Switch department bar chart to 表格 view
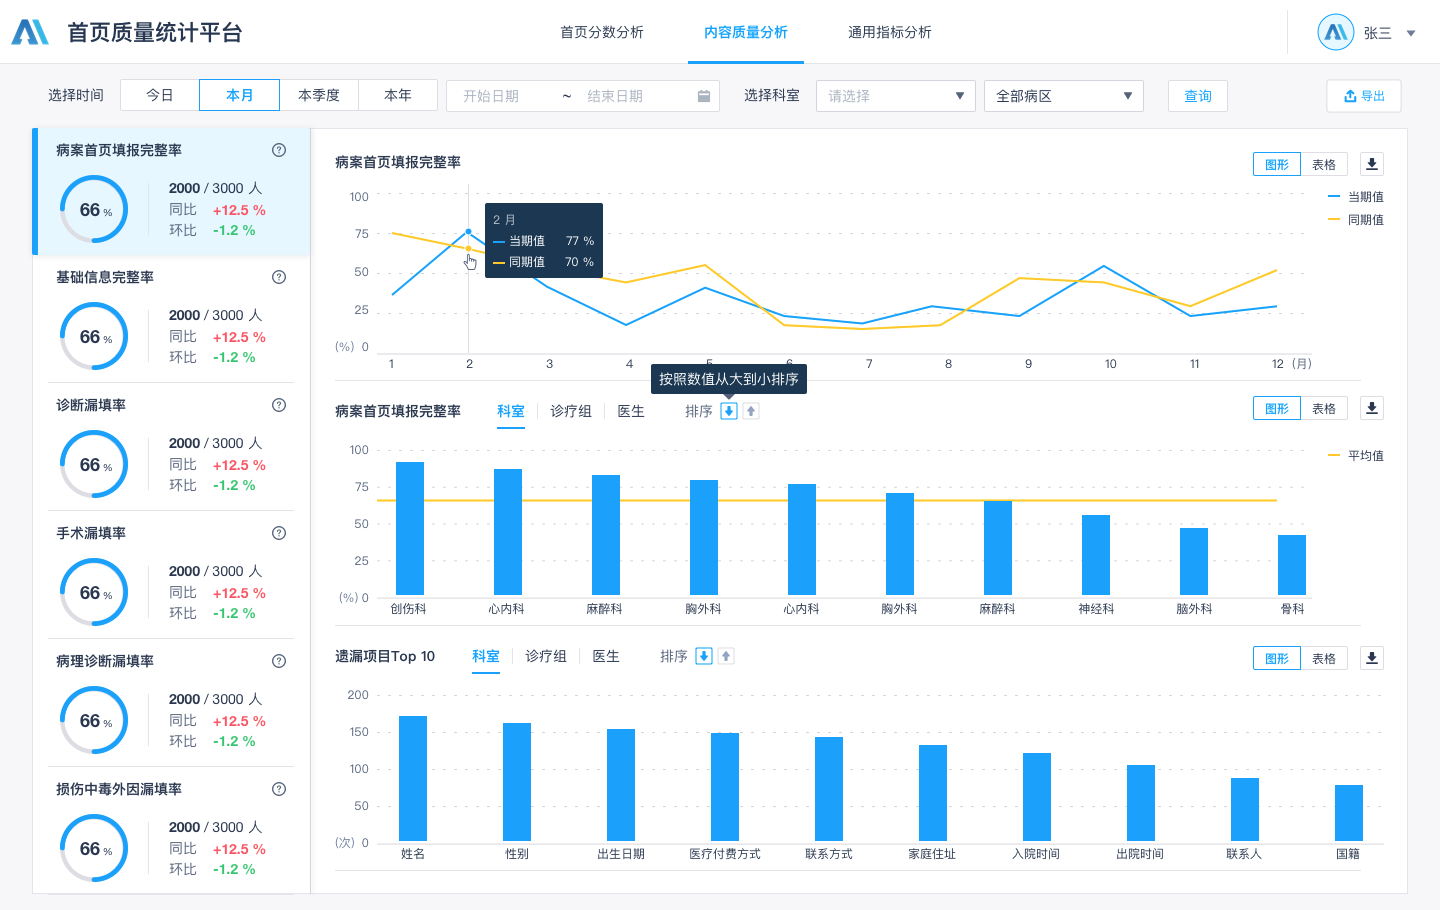 click(1324, 408)
